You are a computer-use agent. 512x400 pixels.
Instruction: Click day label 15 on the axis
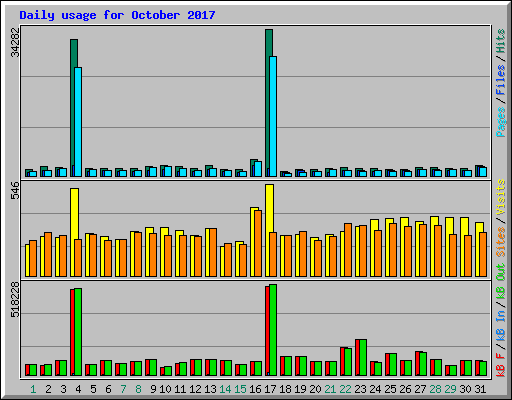point(240,389)
